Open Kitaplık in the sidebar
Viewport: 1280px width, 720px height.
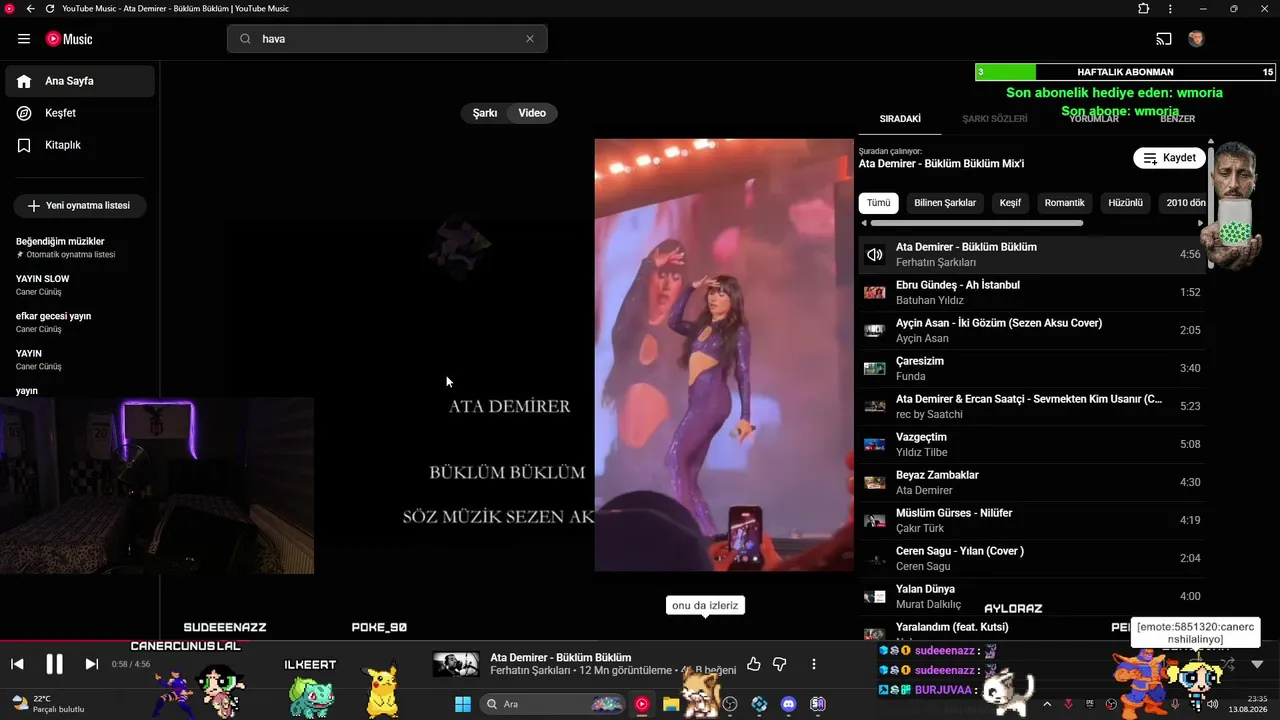[80, 145]
